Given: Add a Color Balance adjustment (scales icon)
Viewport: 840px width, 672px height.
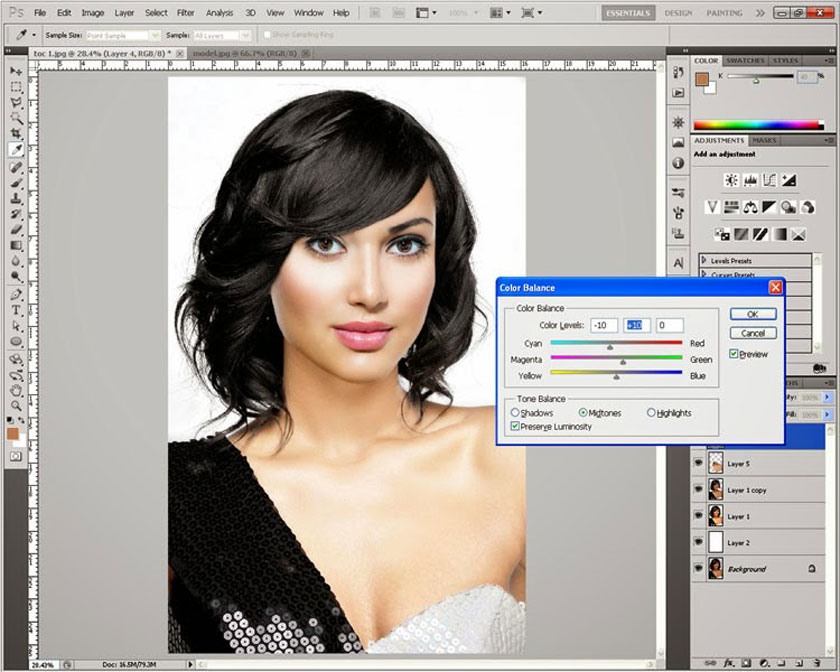Looking at the screenshot, I should click(750, 207).
